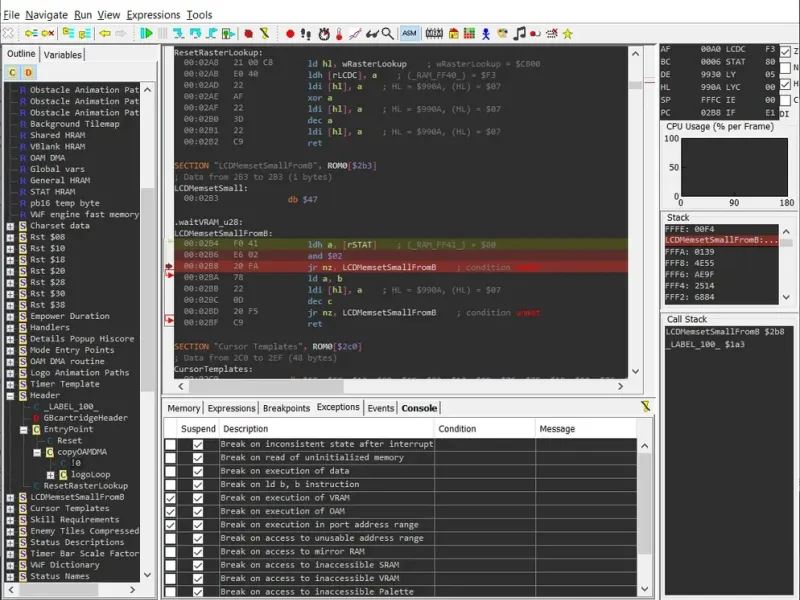Uncheck break on execution of VRAM
This screenshot has height=600, width=800.
[x=170, y=498]
